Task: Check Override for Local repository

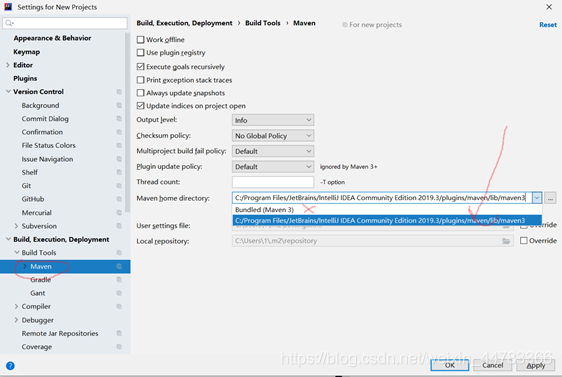Action: (x=524, y=240)
